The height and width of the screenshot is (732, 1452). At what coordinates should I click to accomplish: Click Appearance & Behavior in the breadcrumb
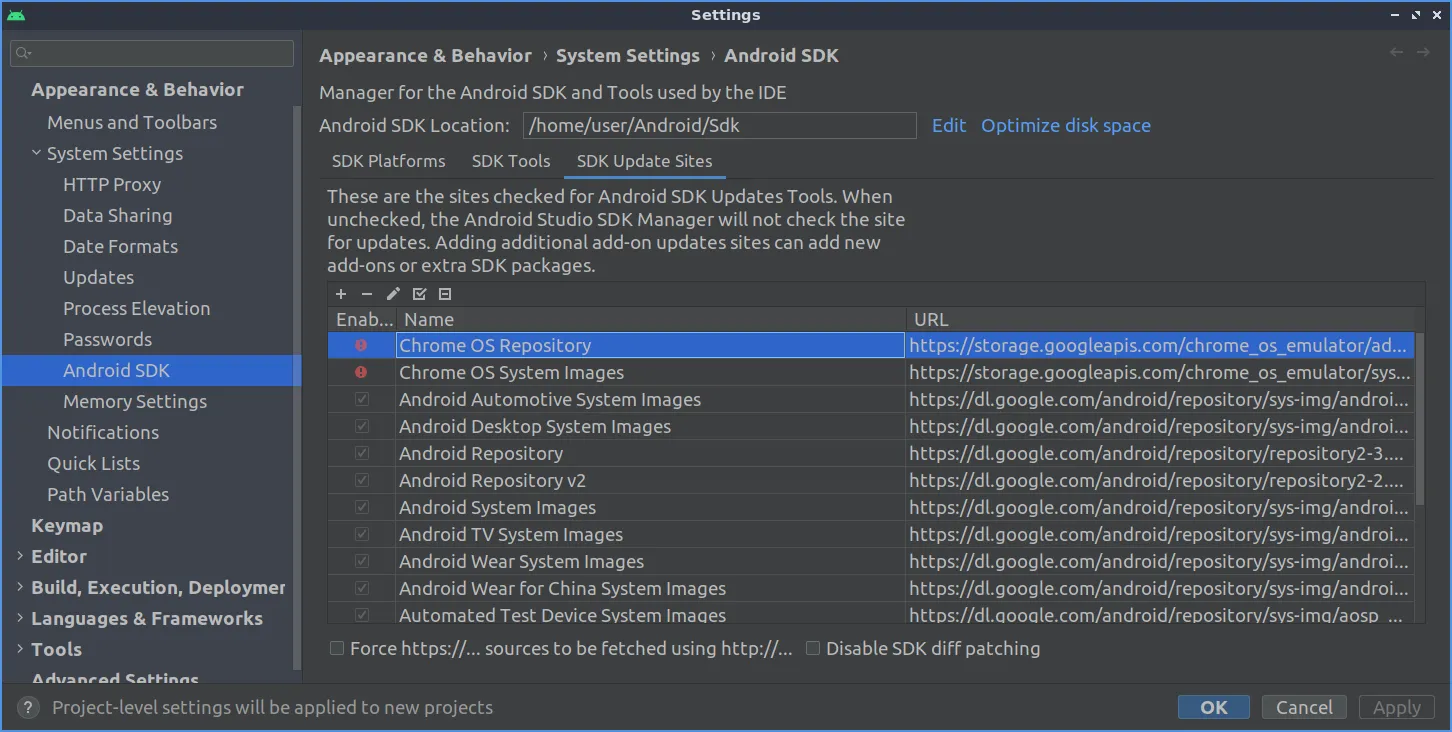point(426,56)
